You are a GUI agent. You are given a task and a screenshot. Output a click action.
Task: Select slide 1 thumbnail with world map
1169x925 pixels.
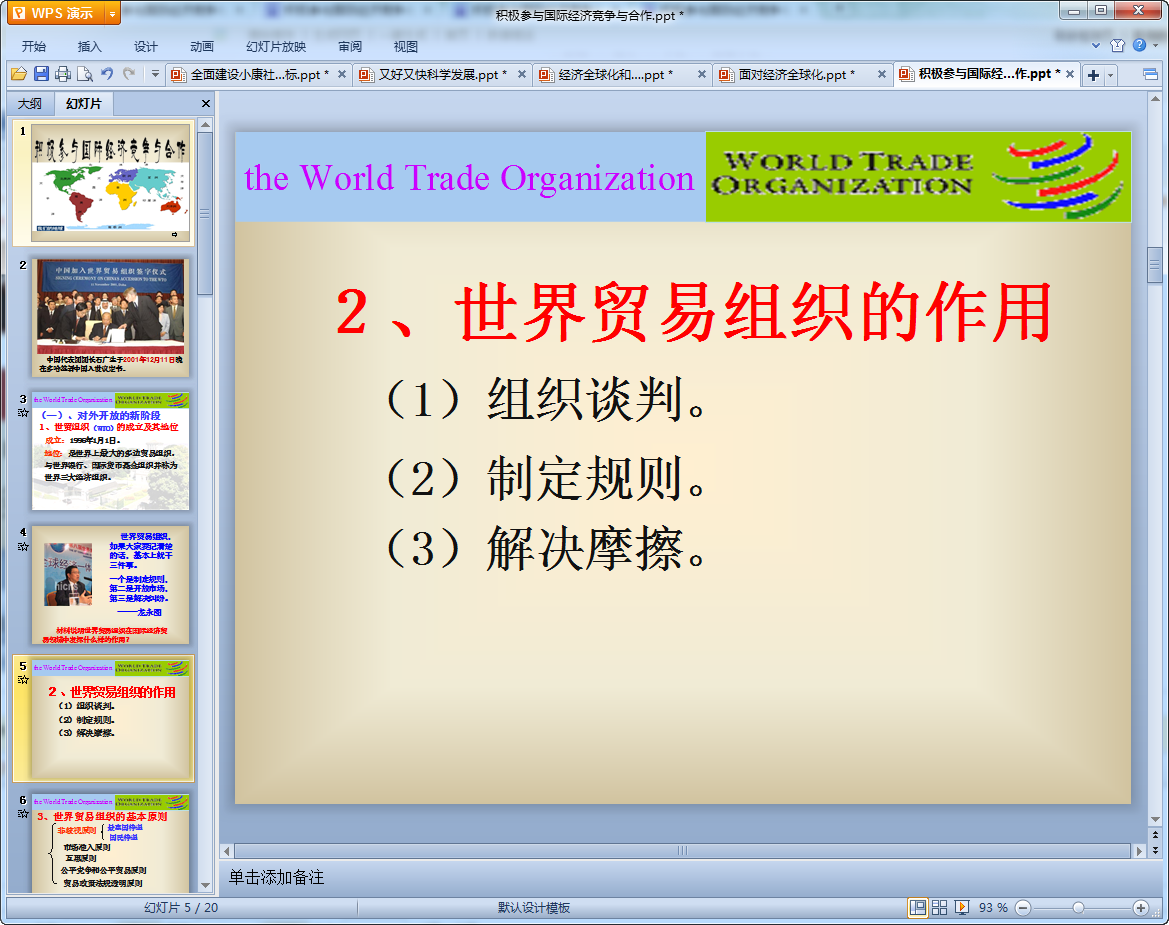click(x=110, y=183)
